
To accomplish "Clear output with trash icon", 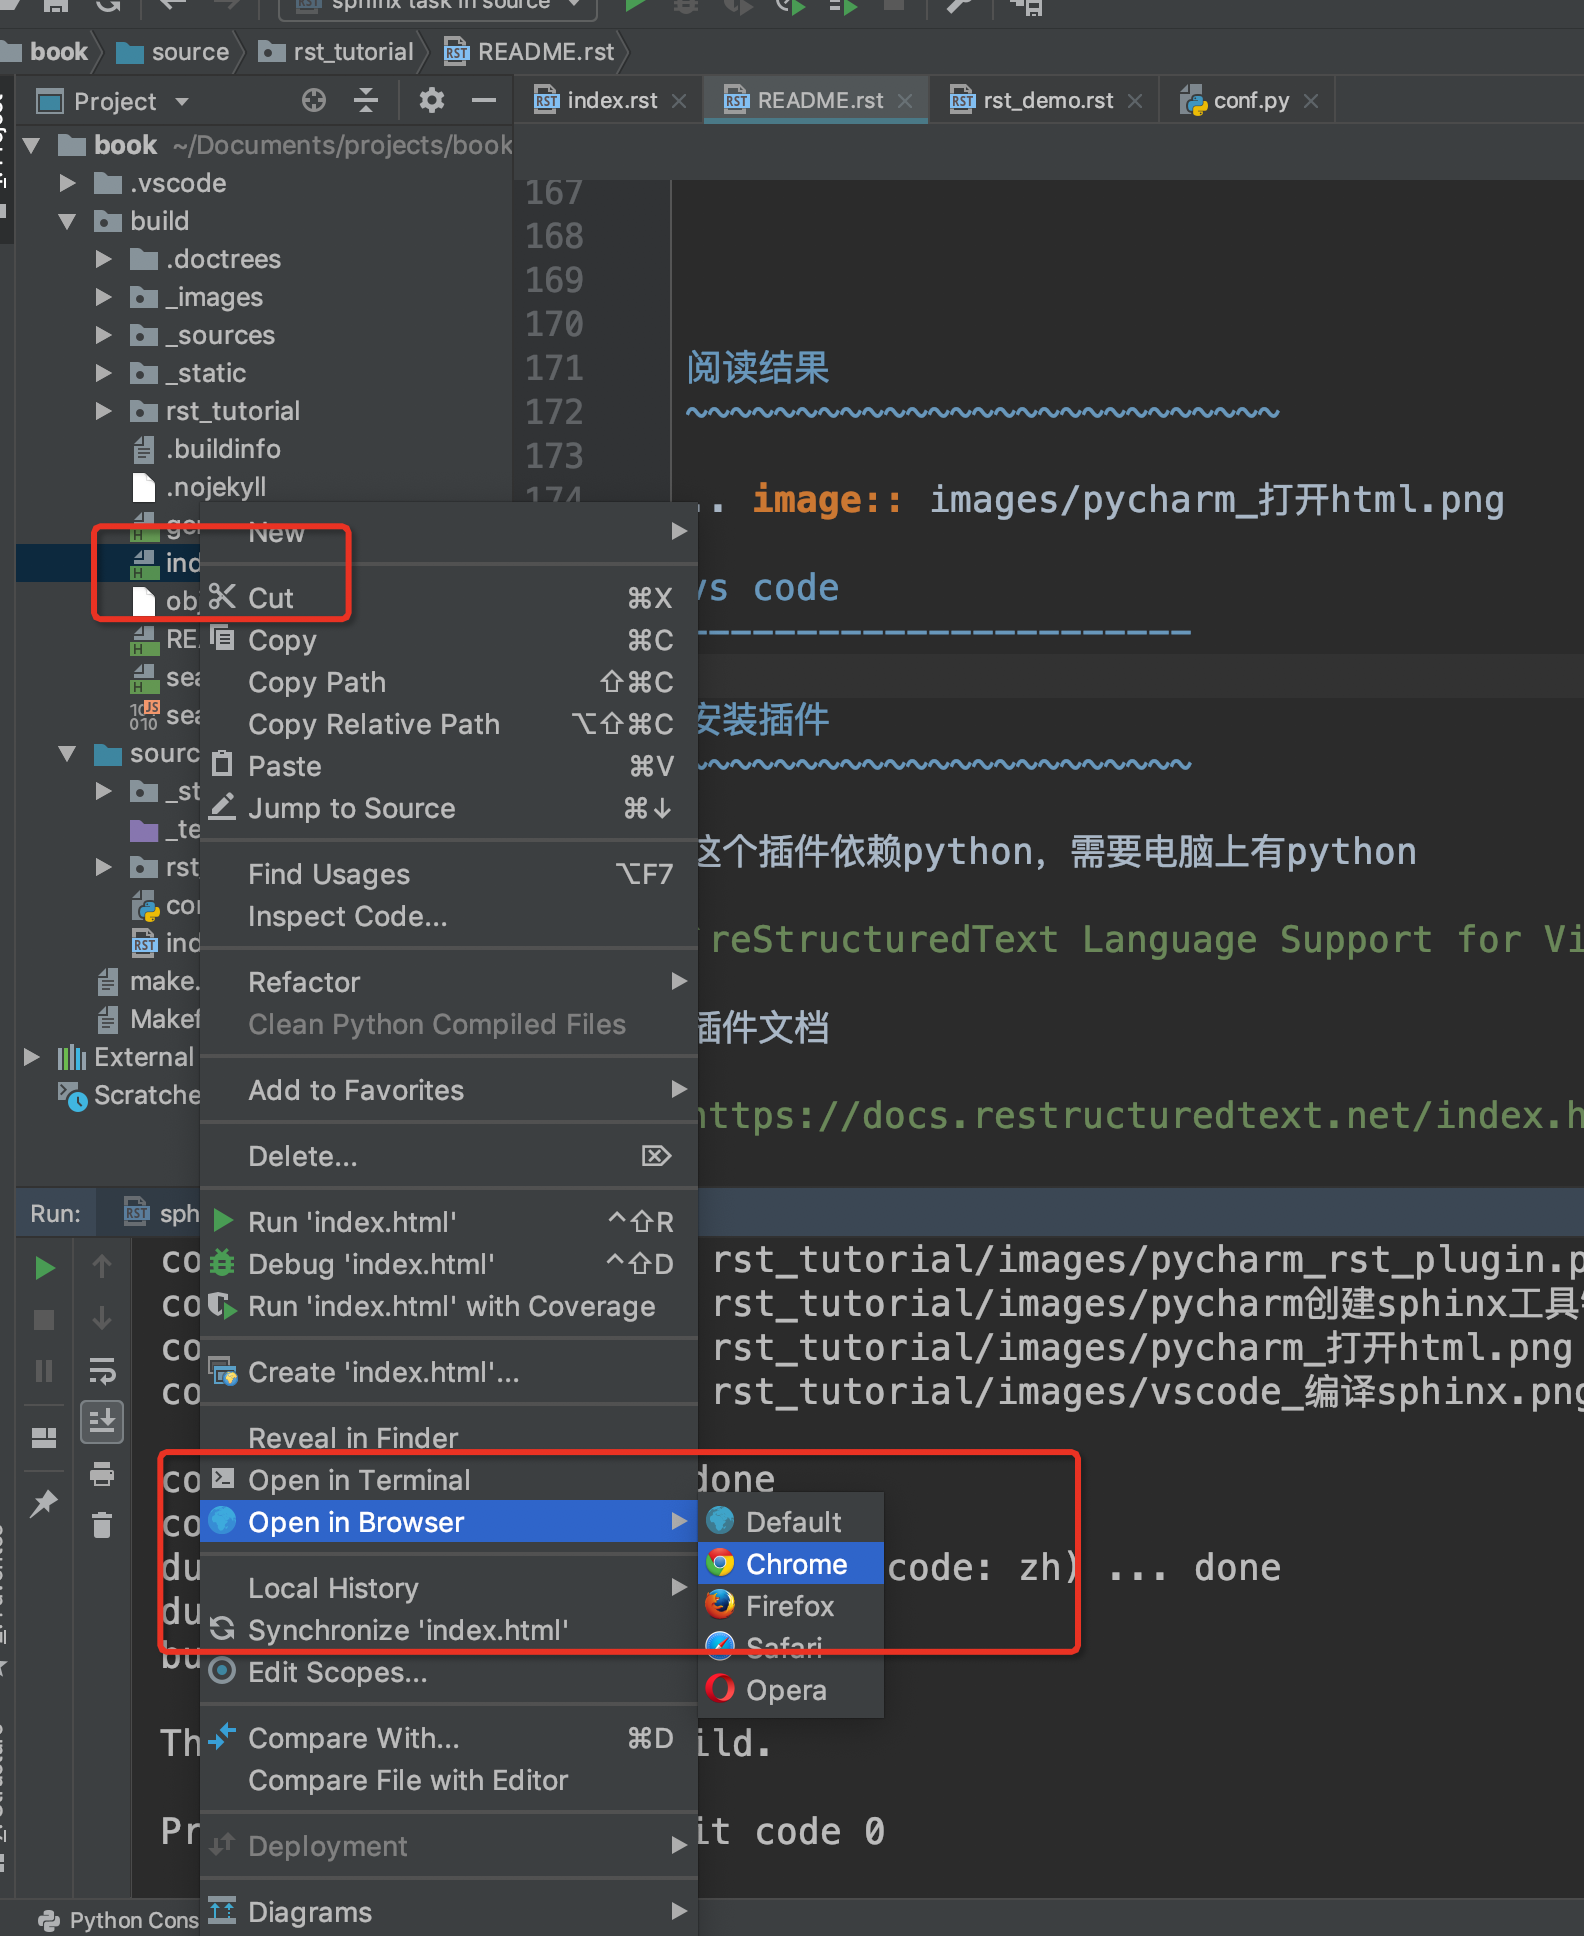I will pyautogui.click(x=102, y=1525).
